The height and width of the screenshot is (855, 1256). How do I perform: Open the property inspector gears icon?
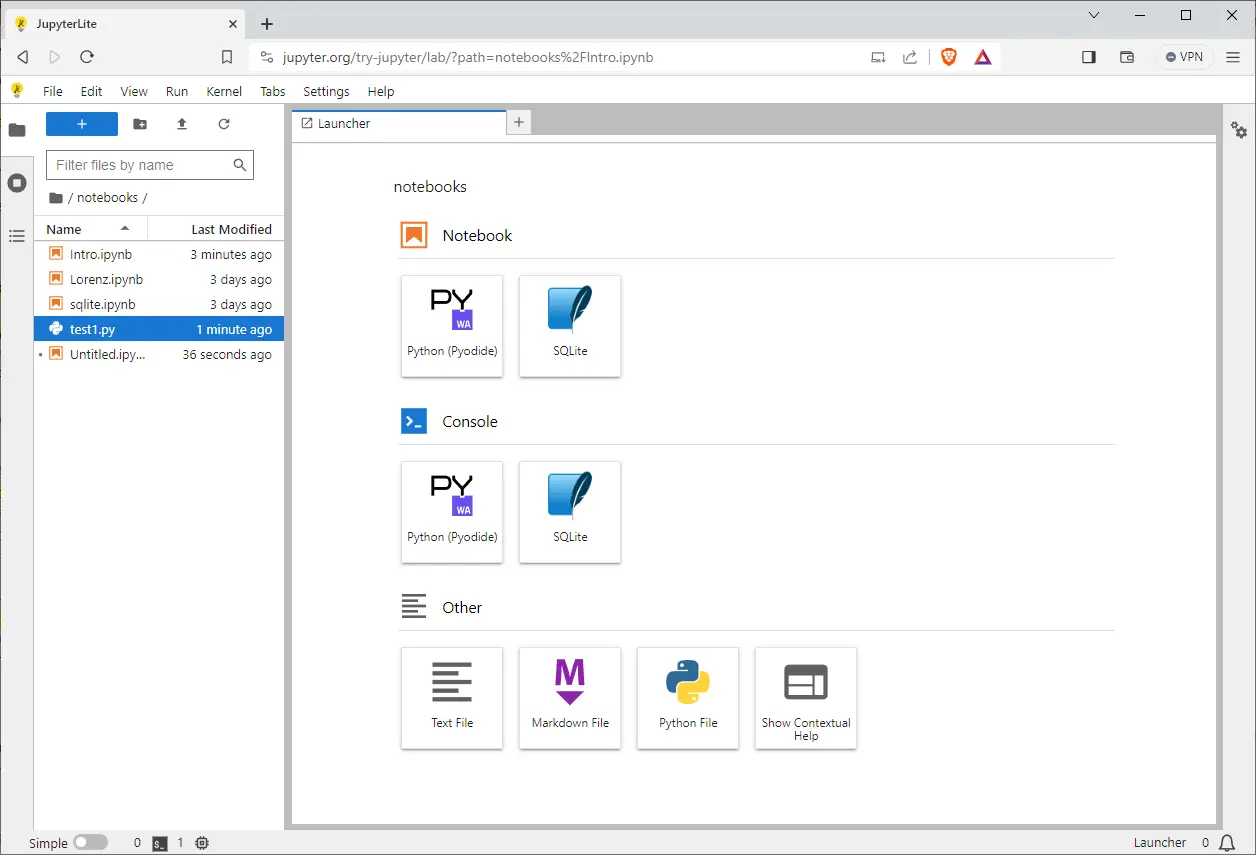[x=1239, y=130]
